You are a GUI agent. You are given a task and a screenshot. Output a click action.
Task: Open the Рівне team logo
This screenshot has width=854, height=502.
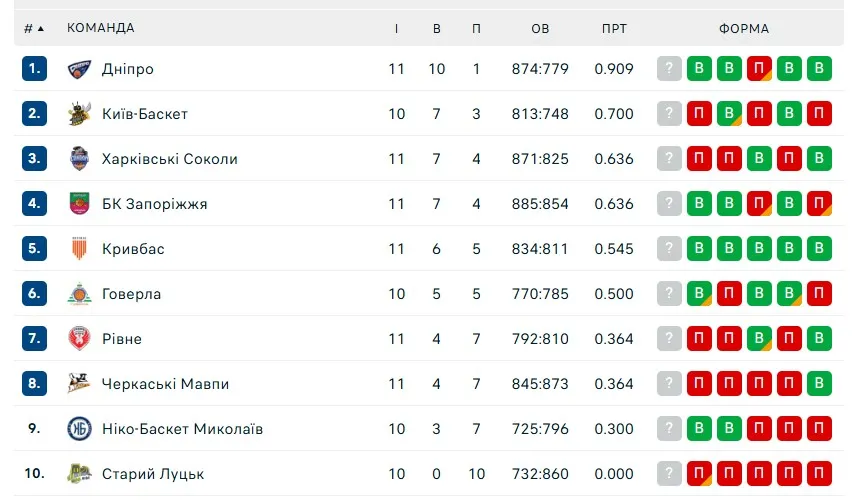(x=79, y=339)
